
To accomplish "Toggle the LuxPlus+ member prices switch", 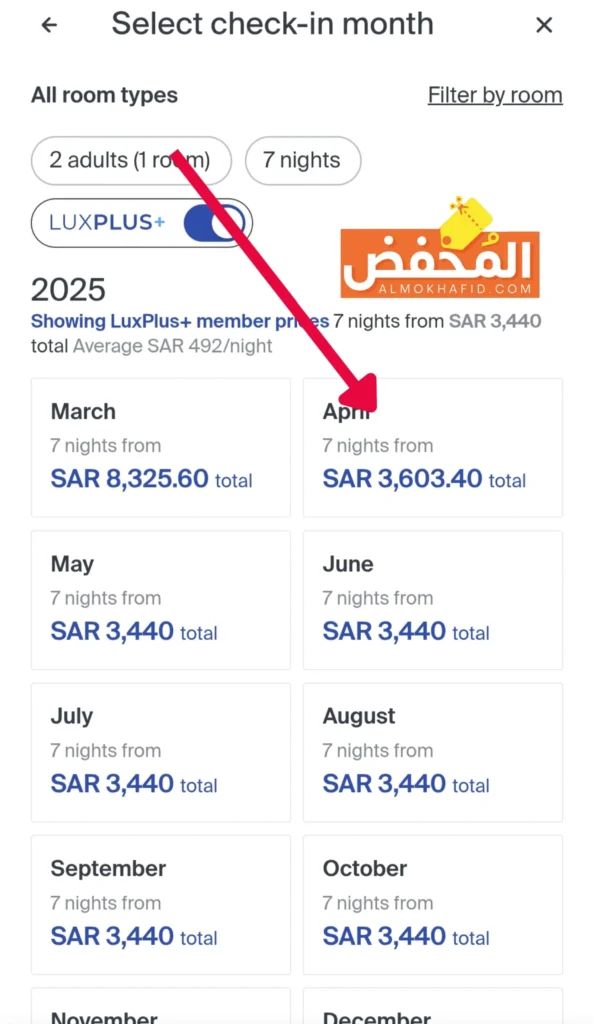I will click(x=213, y=223).
